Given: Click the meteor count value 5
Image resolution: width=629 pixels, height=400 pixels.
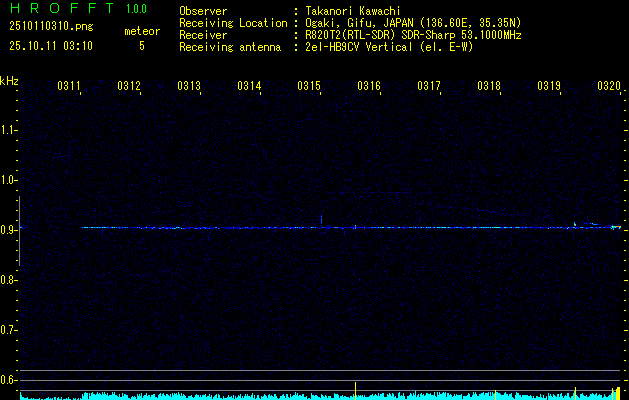Looking at the screenshot, I should coord(142,46).
